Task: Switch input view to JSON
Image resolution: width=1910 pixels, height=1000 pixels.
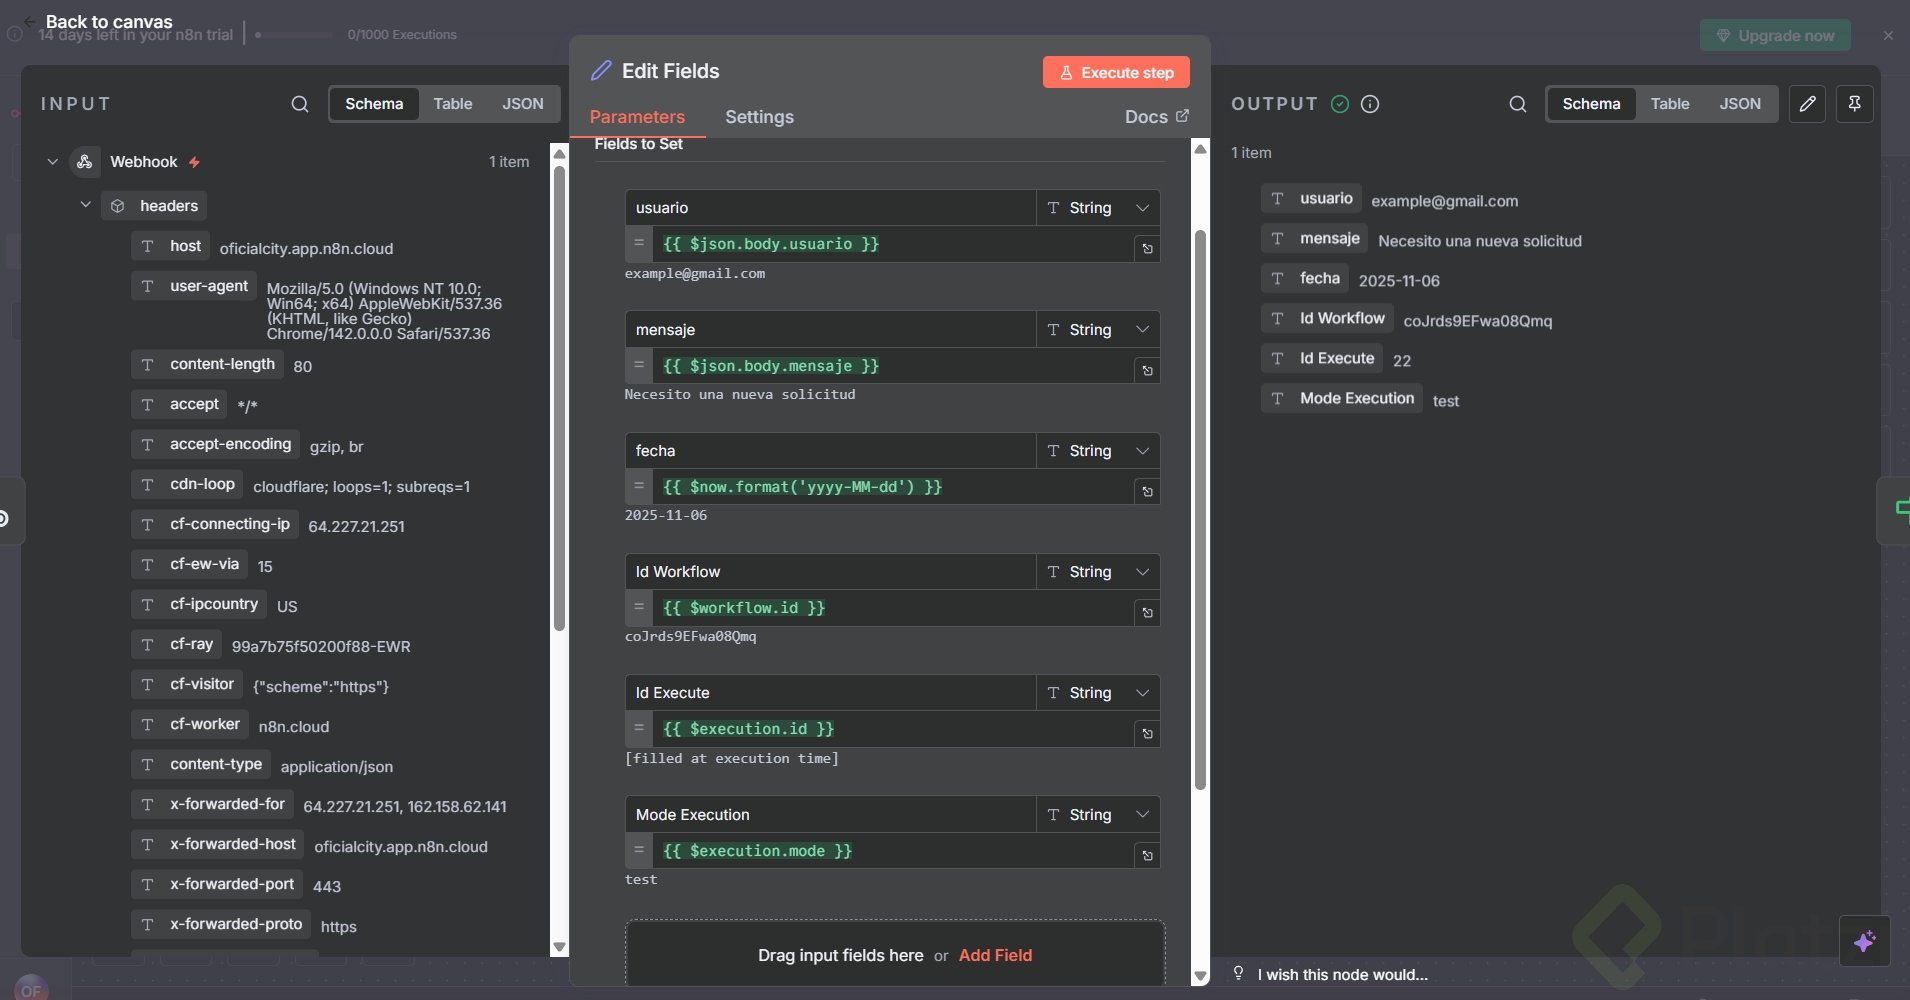Action: [x=522, y=104]
